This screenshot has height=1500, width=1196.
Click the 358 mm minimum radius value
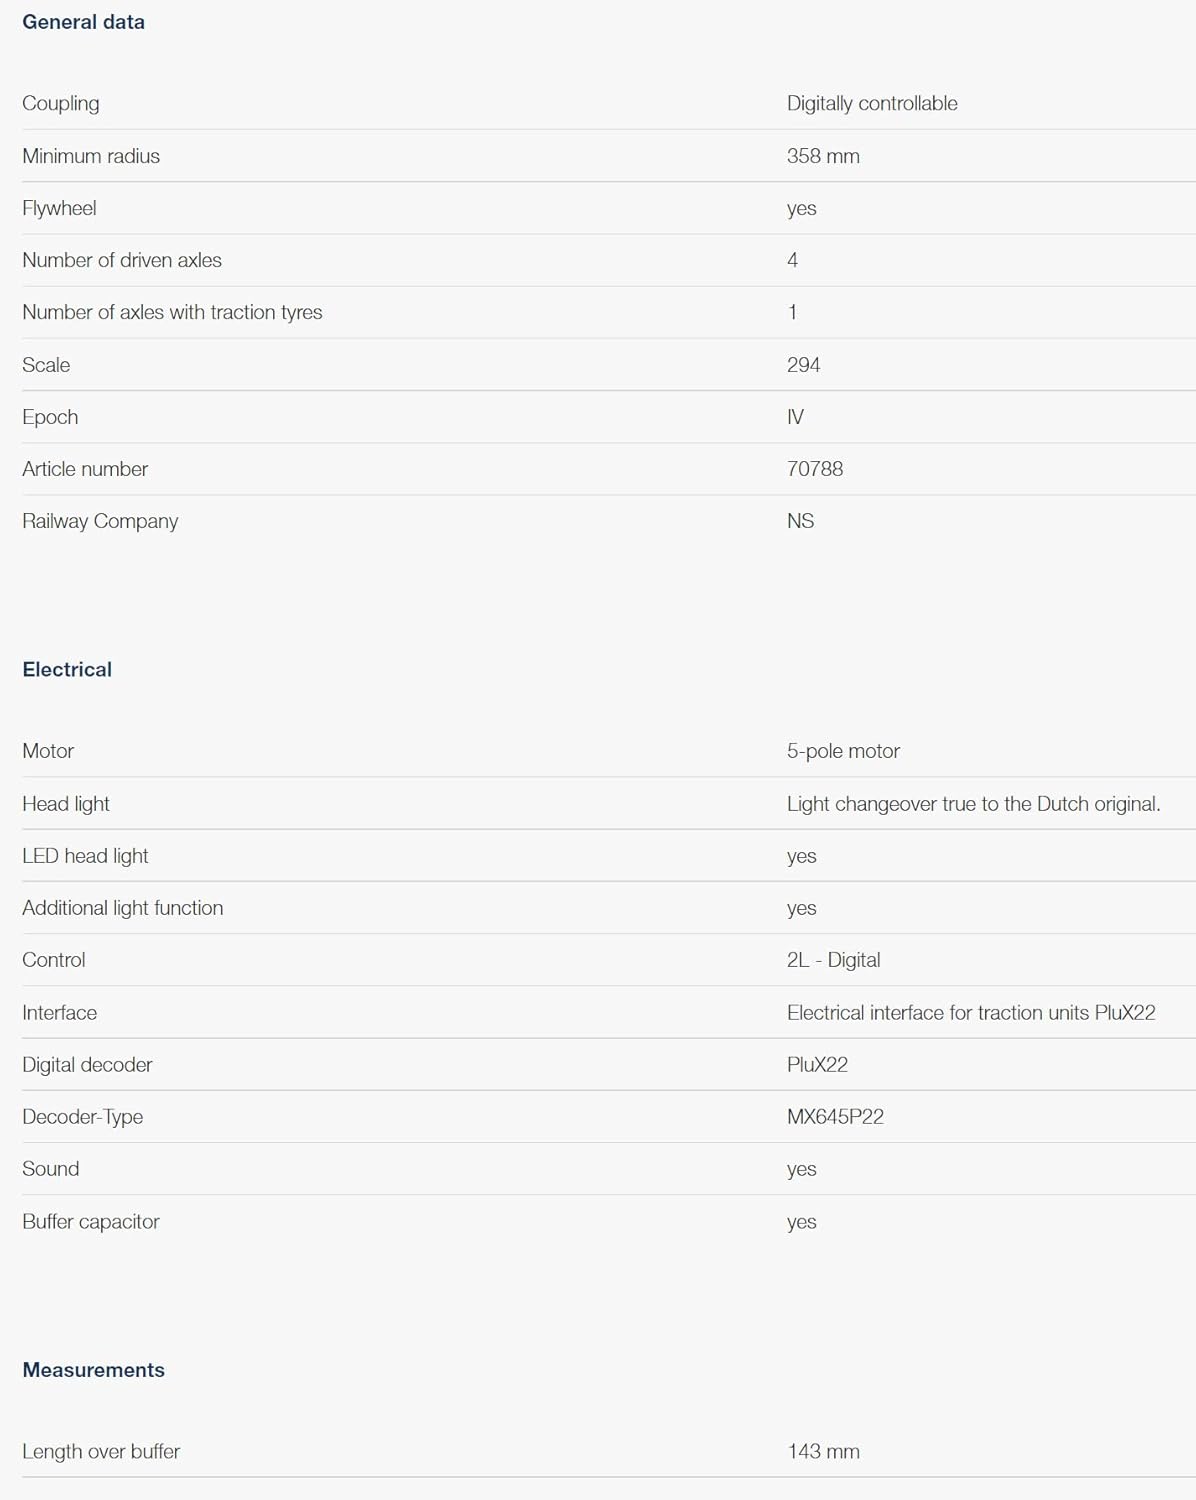click(x=823, y=156)
